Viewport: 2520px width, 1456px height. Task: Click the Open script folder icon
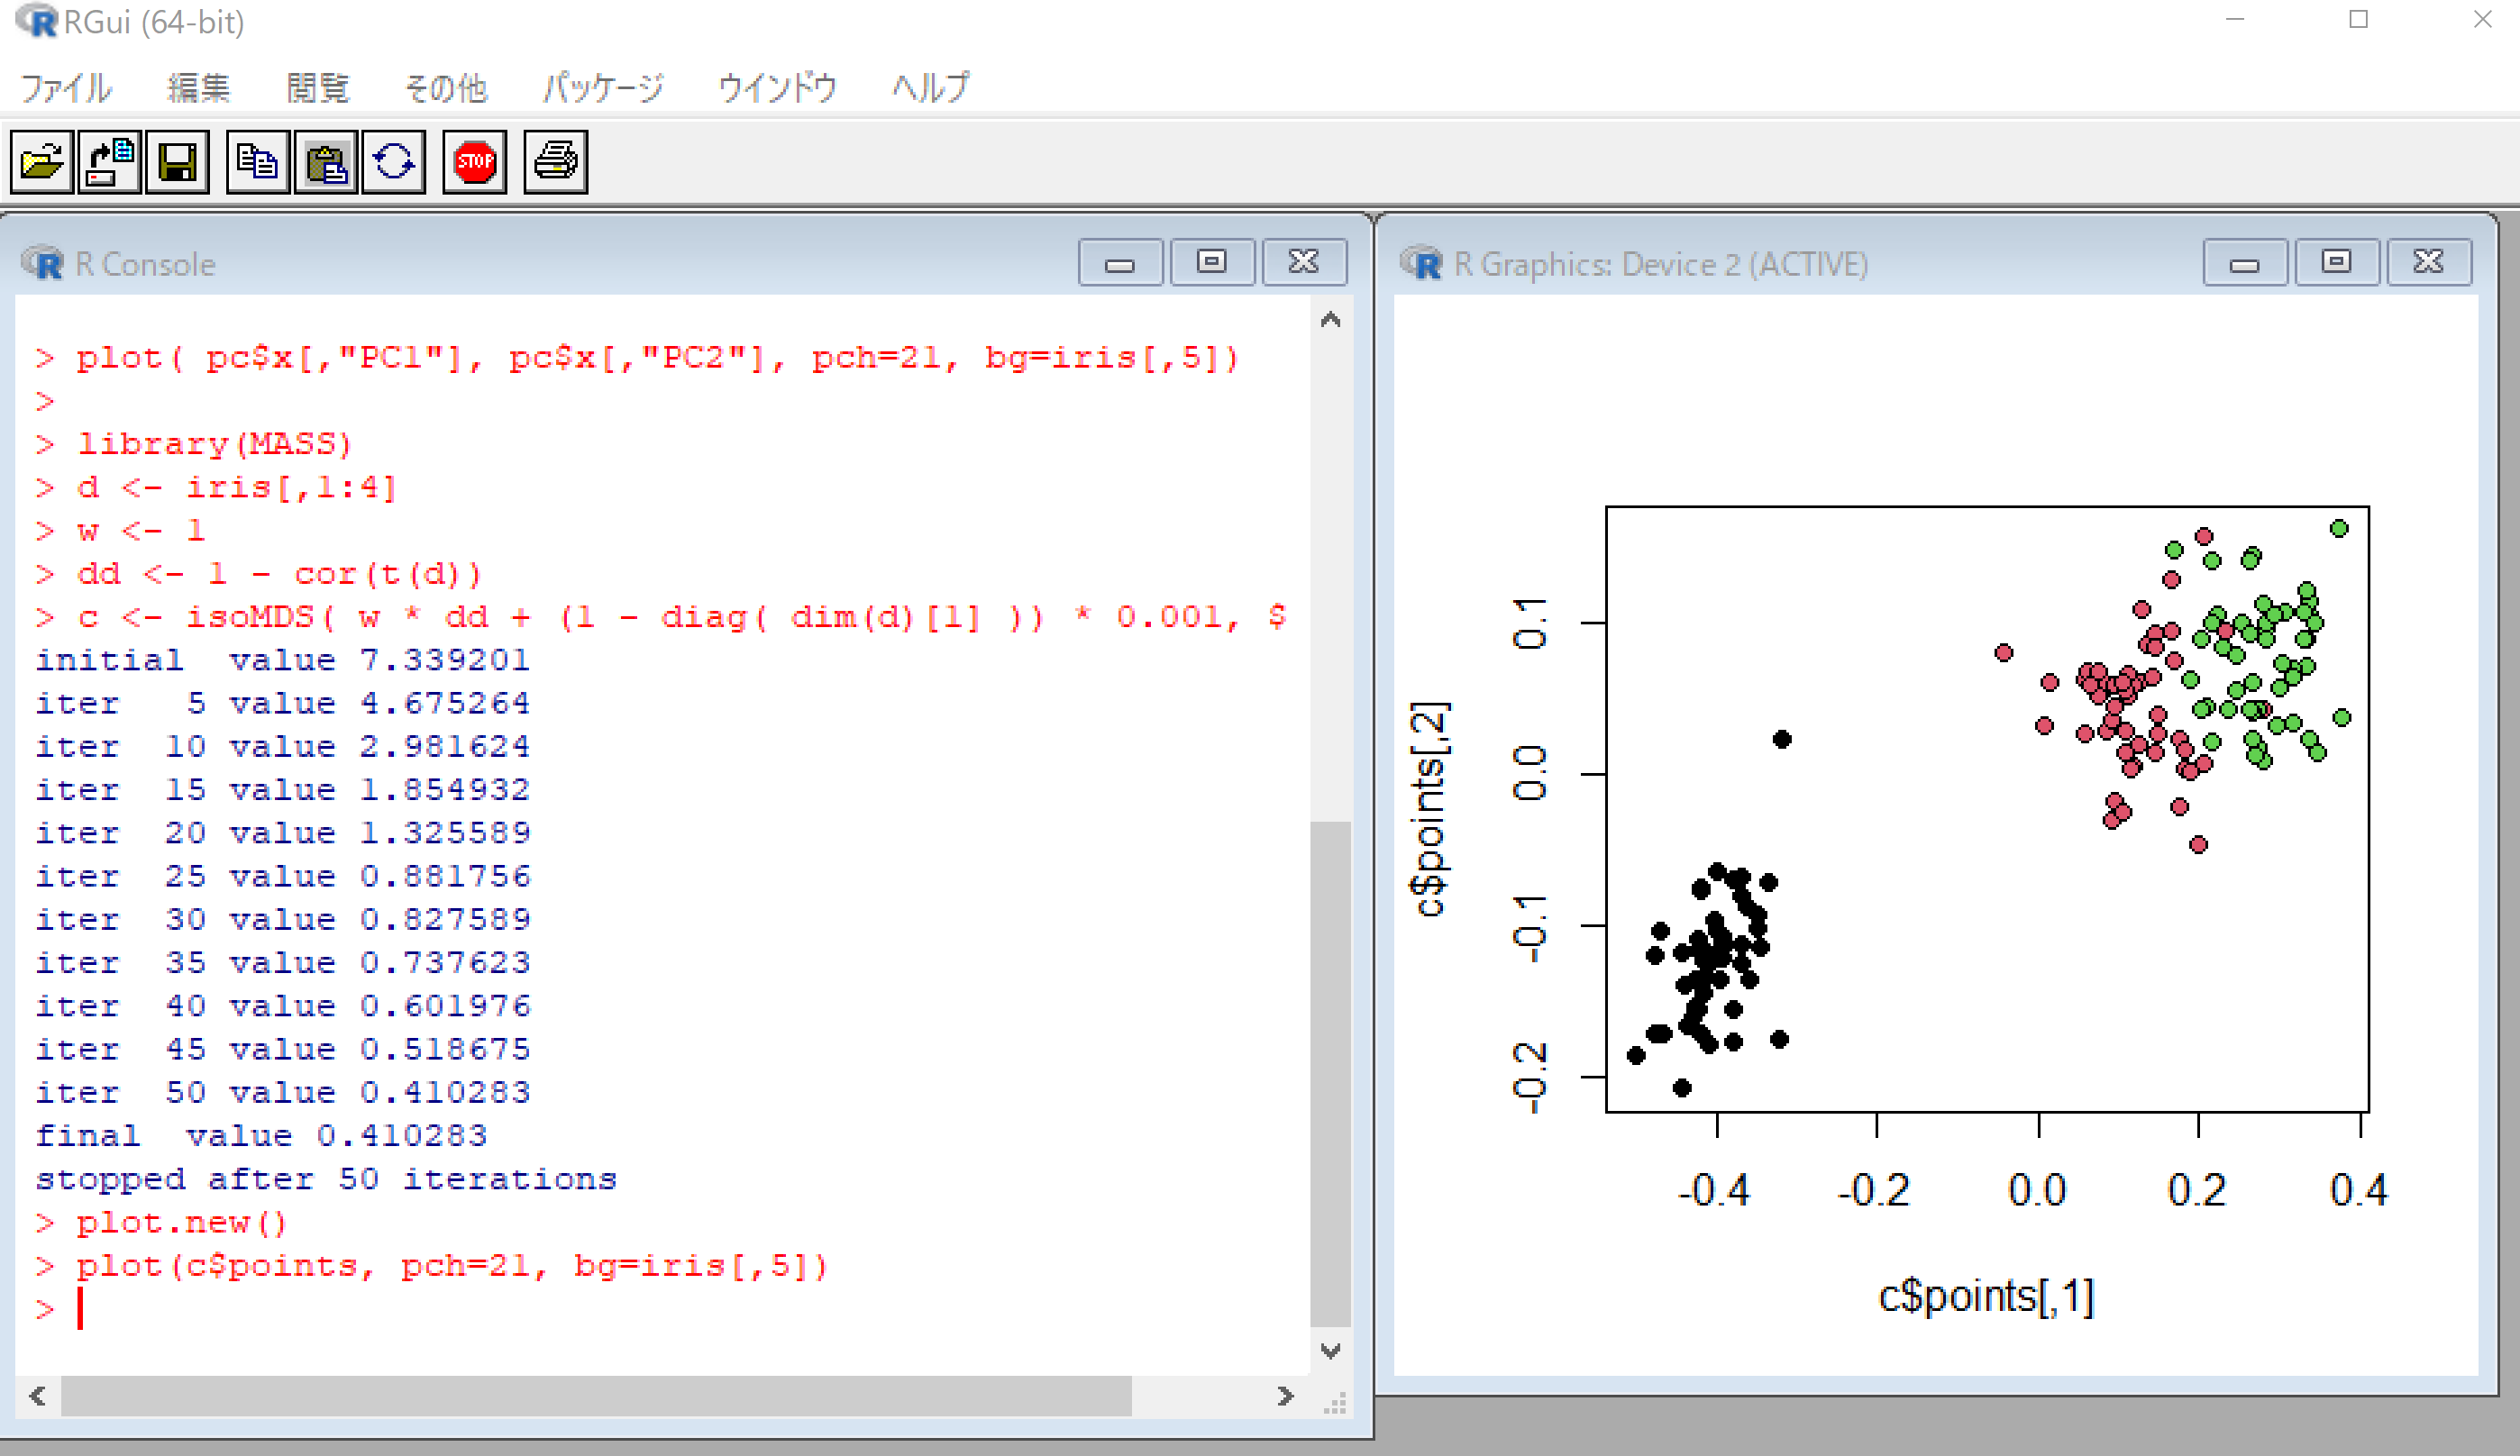(x=42, y=161)
